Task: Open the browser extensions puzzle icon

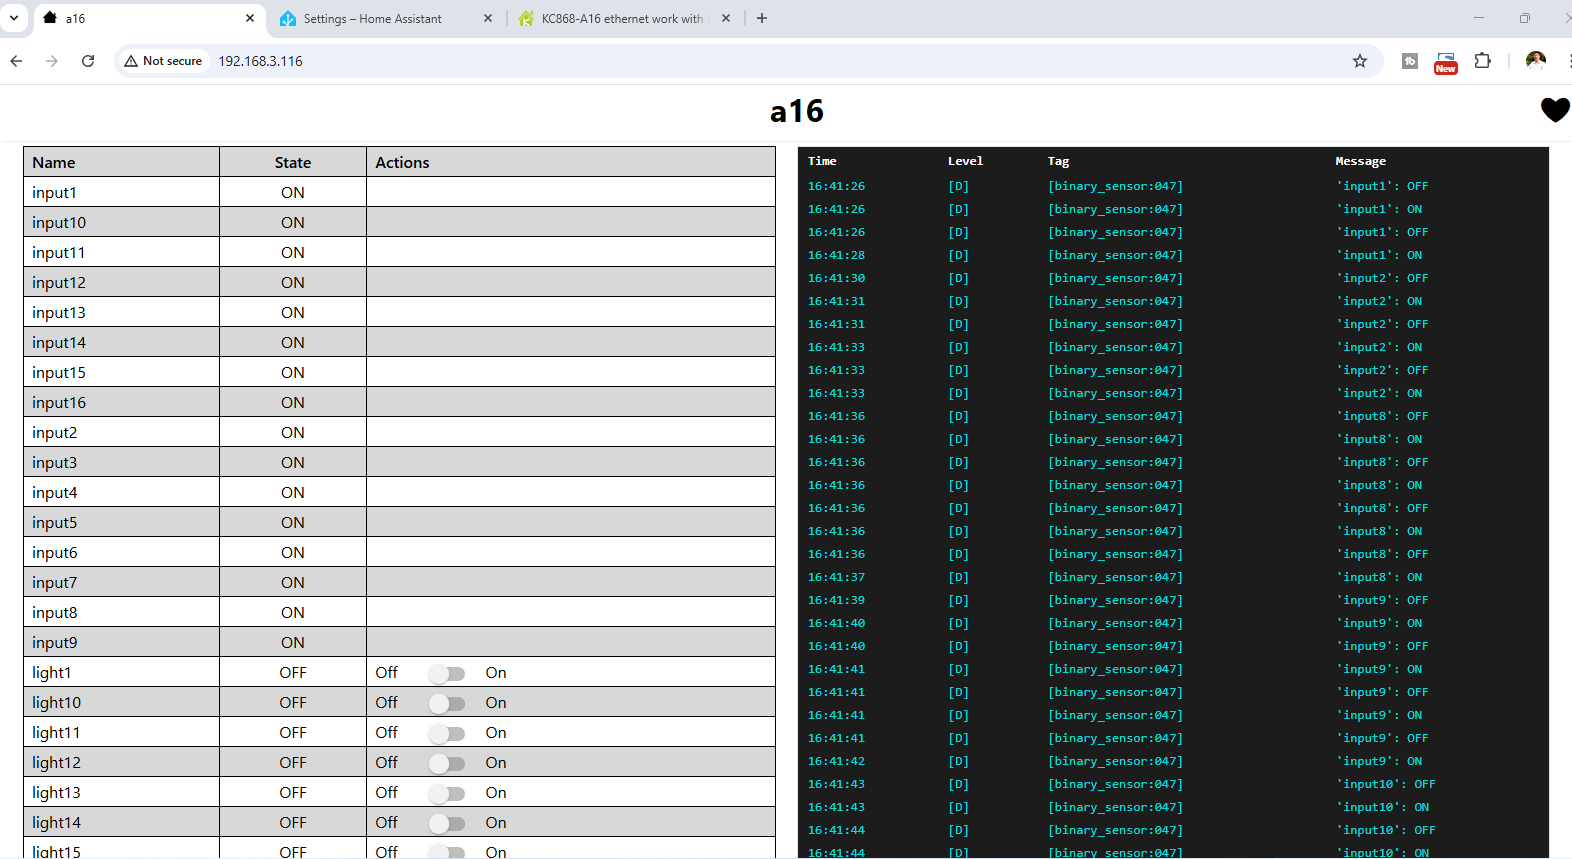Action: coord(1482,61)
